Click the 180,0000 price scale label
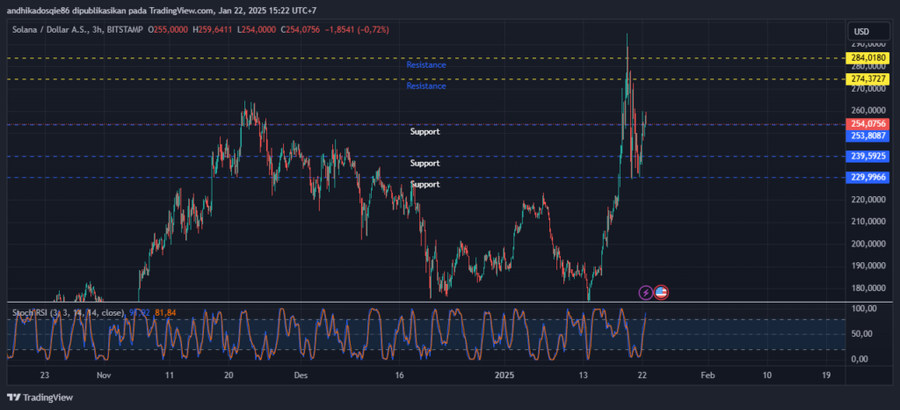 (x=868, y=288)
